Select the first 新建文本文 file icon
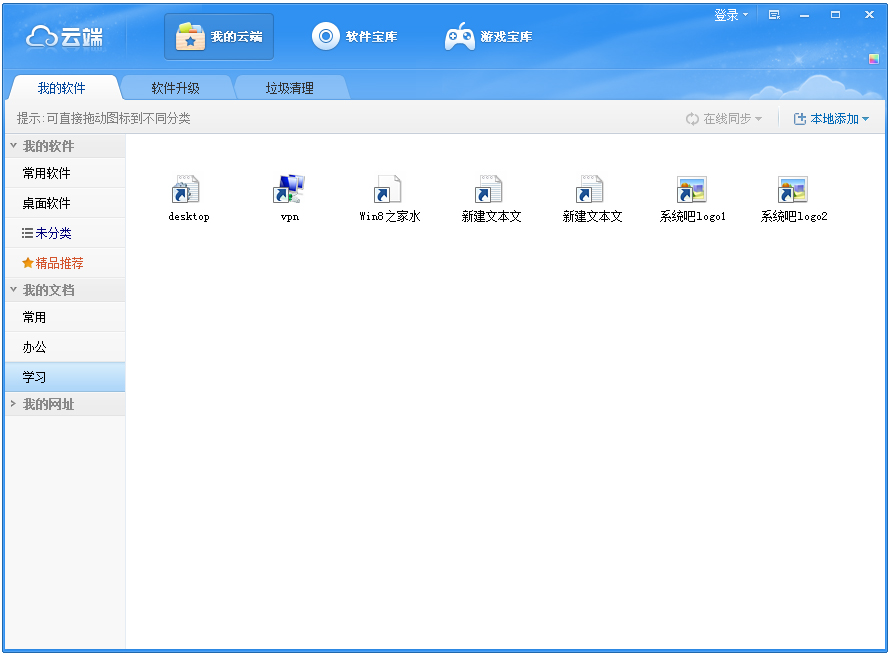 (x=489, y=189)
